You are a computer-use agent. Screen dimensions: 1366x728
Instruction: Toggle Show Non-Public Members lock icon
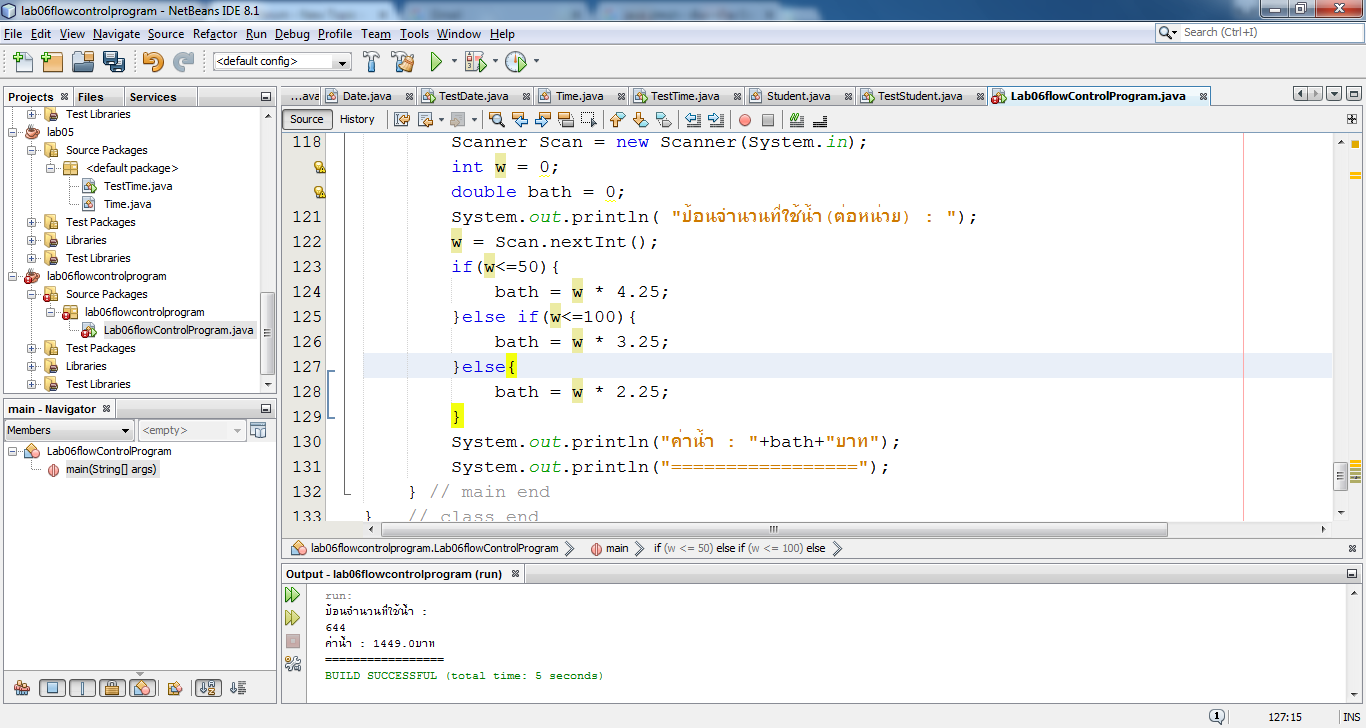point(112,688)
